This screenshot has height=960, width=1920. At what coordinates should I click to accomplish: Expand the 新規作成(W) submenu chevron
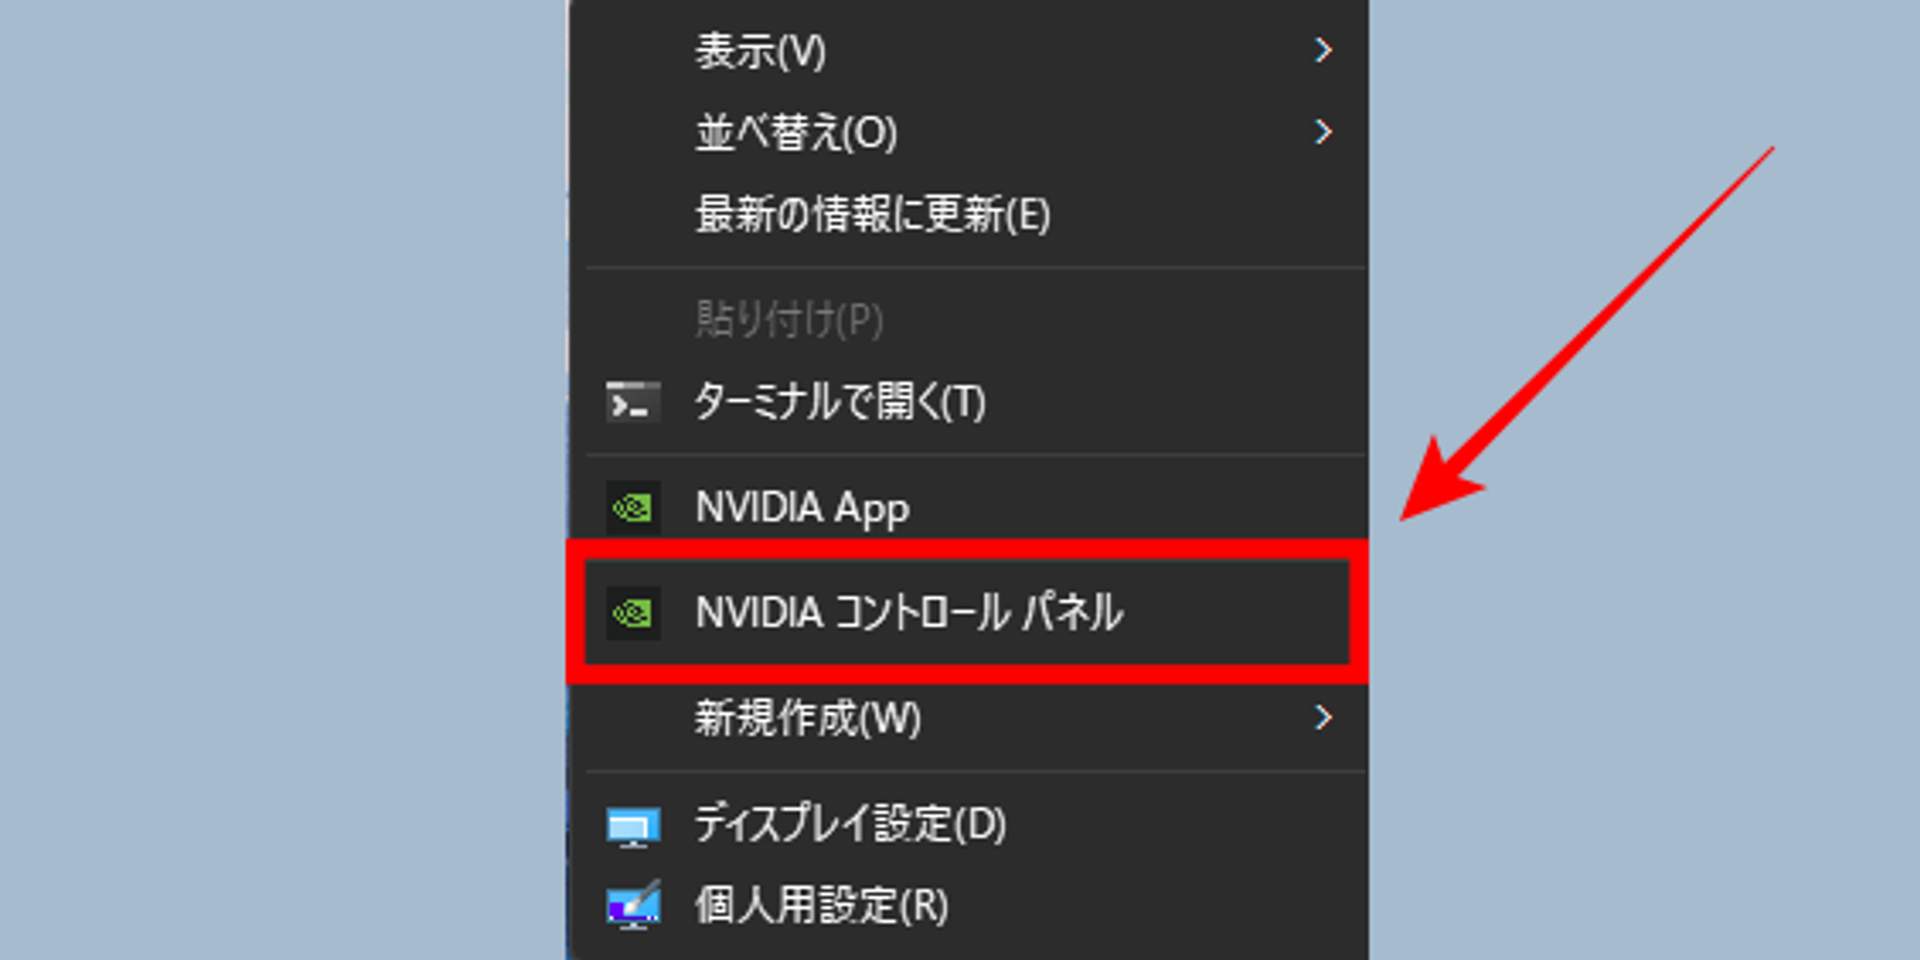[1323, 717]
